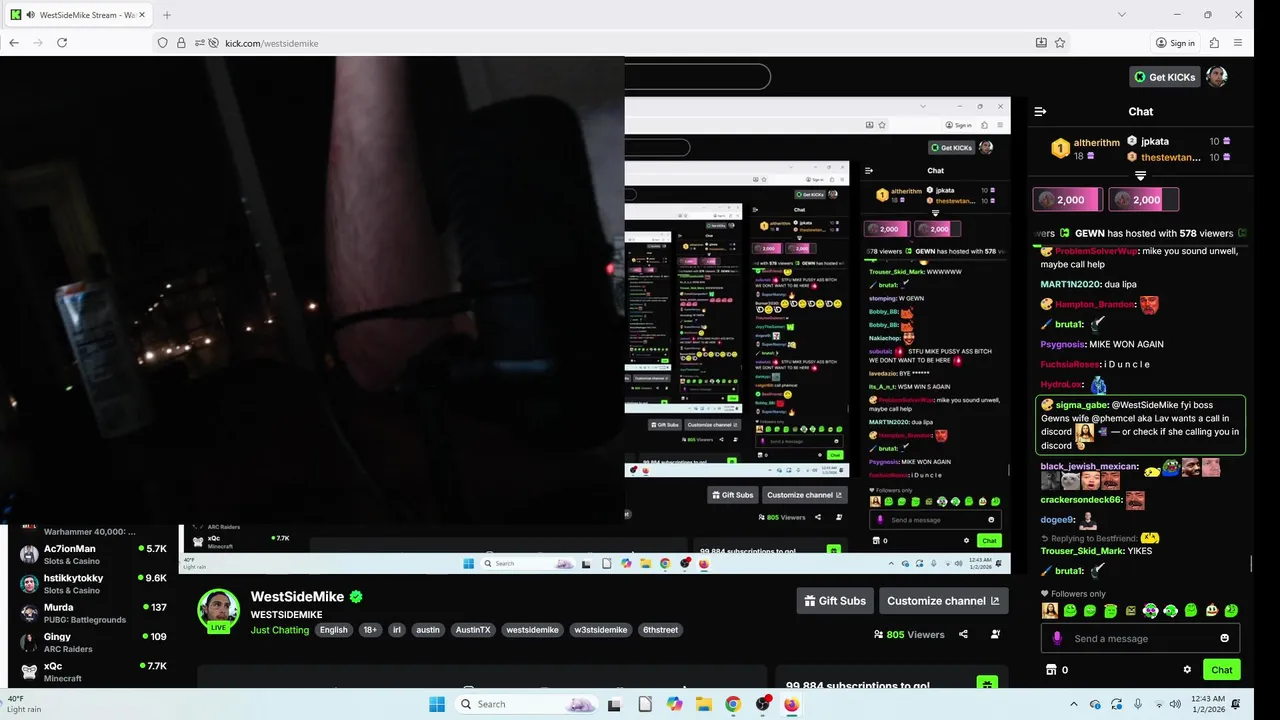This screenshot has width=1280, height=720.
Task: Open xQc channel in sidebar
Action: pyautogui.click(x=93, y=671)
